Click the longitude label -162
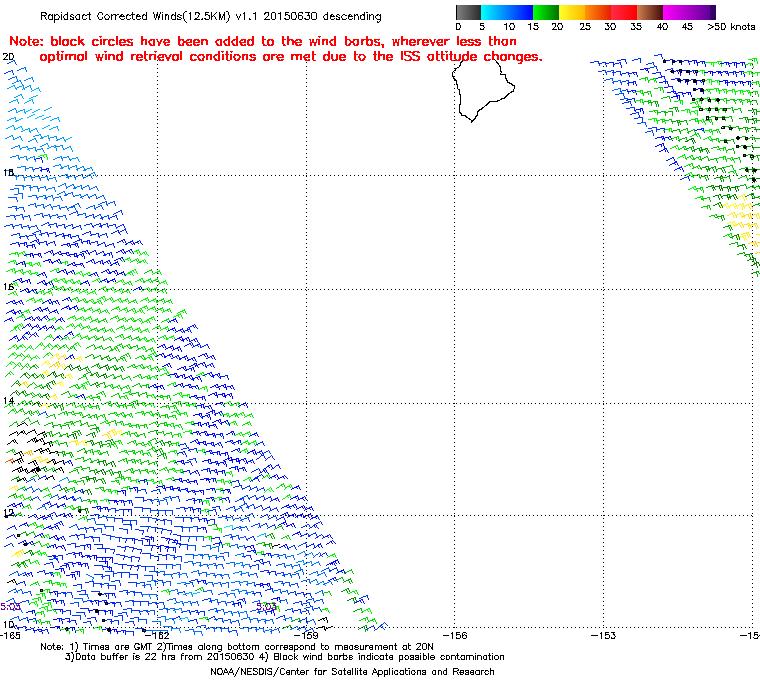Screen dimensions: 760x688 coord(157,635)
